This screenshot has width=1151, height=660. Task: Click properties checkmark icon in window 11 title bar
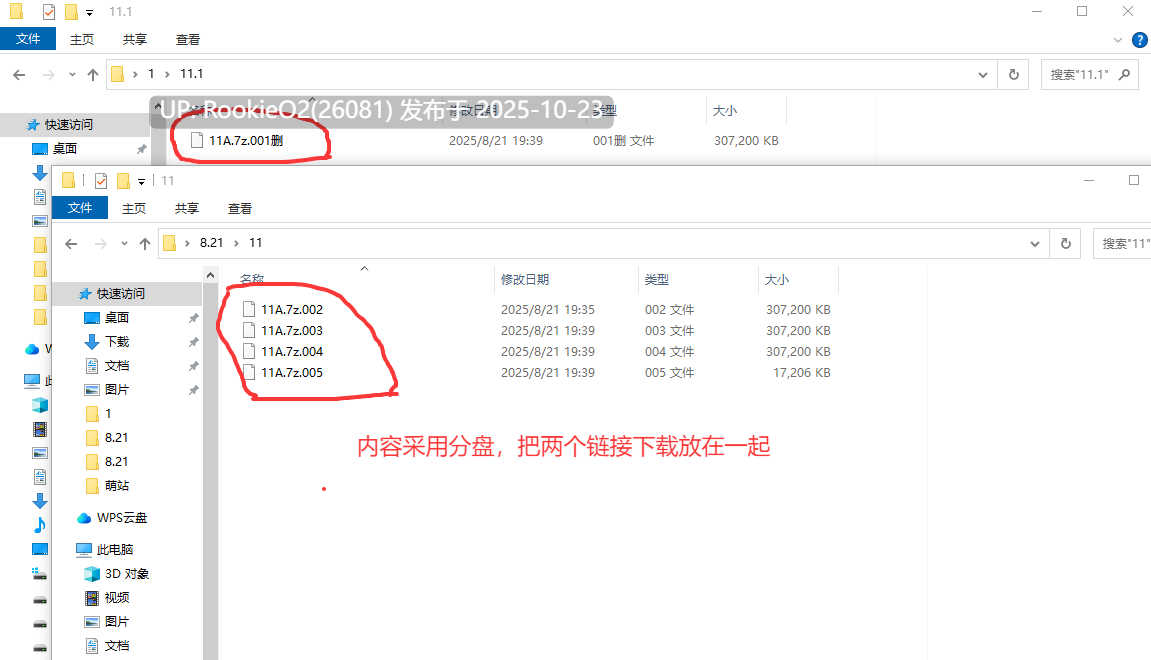(x=101, y=181)
